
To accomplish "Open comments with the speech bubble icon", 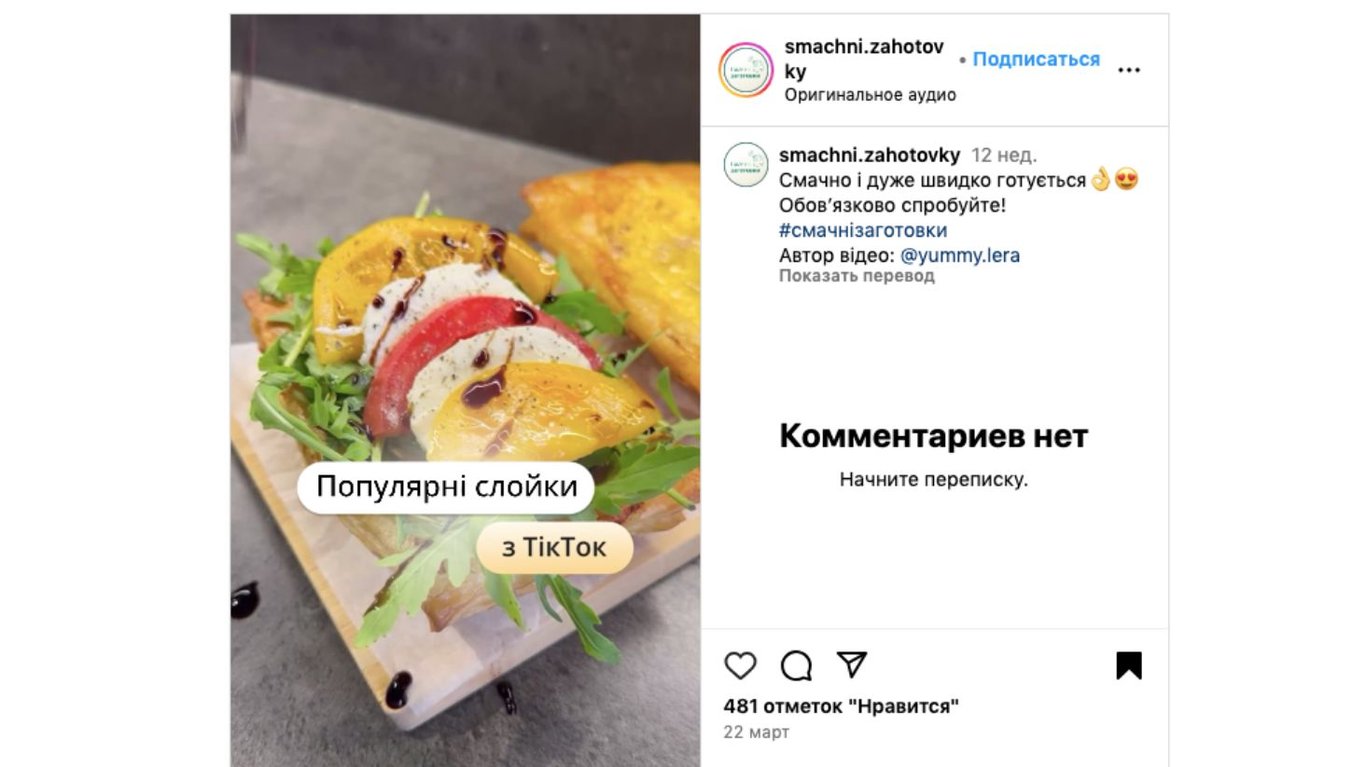I will [796, 666].
